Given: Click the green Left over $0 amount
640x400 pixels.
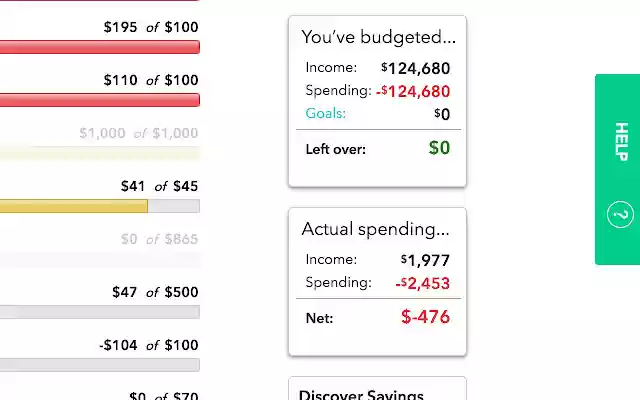Looking at the screenshot, I should (439, 148).
